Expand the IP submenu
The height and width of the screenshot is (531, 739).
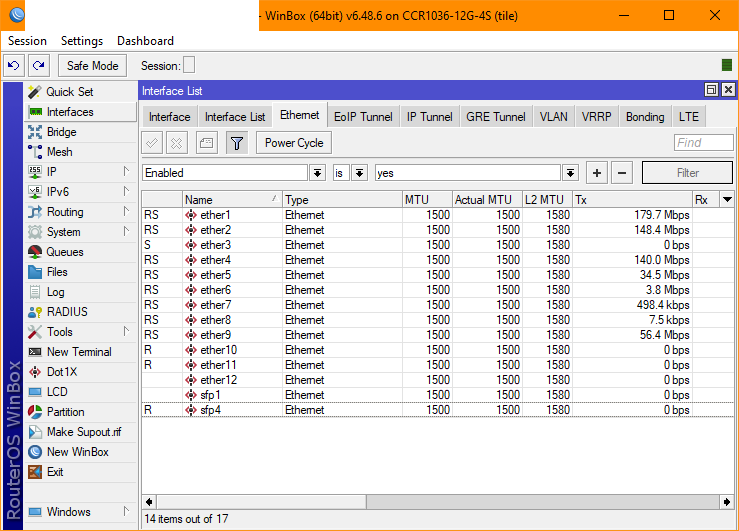[x=126, y=172]
